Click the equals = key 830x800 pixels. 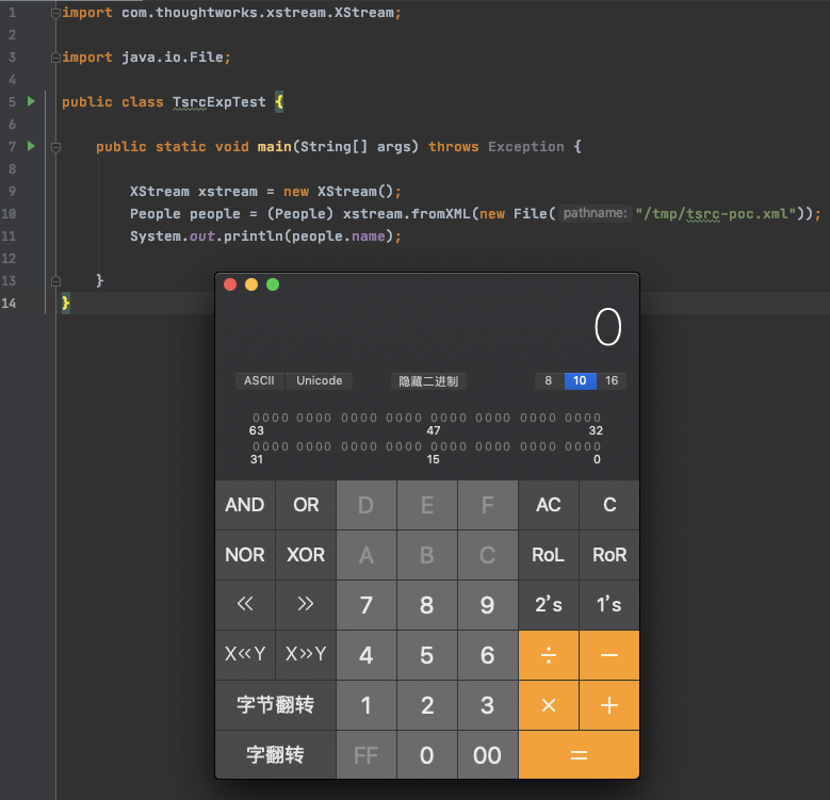[x=579, y=755]
